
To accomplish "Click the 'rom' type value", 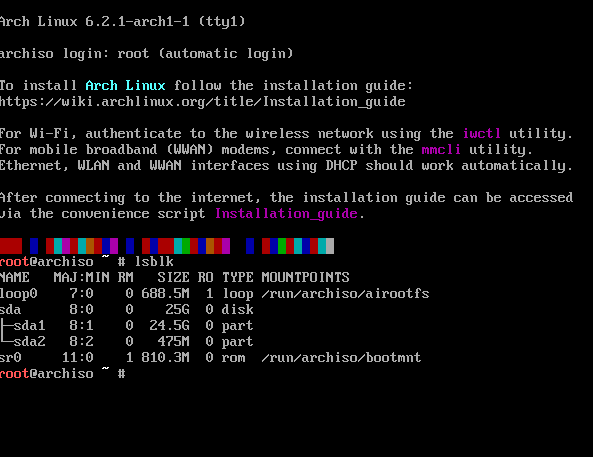I will pos(233,358).
